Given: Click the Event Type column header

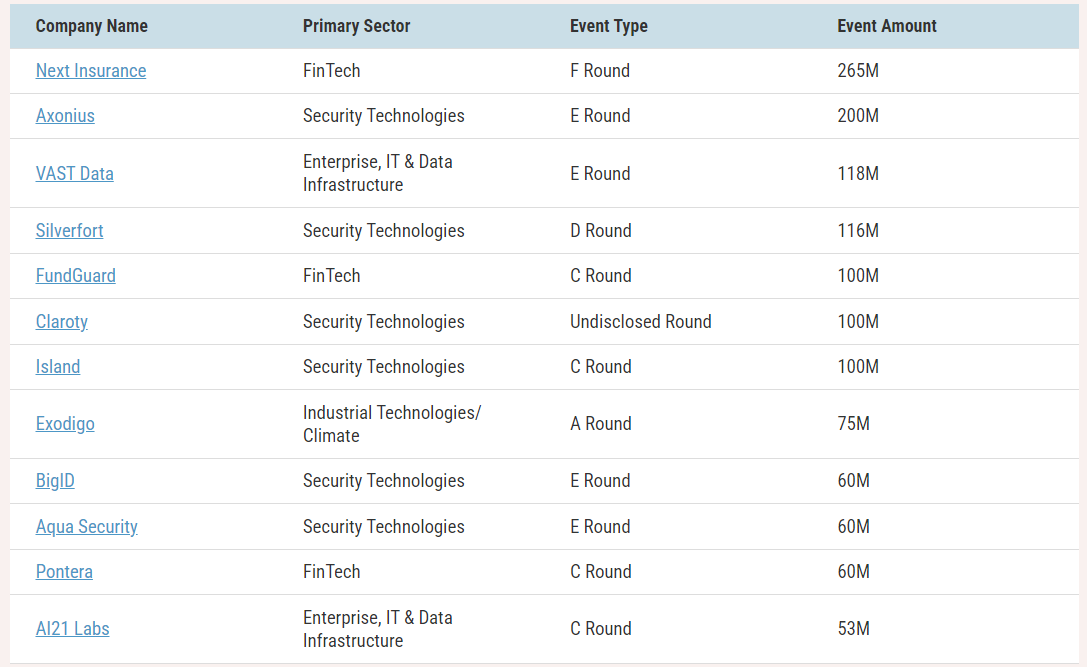Looking at the screenshot, I should click(x=609, y=26).
